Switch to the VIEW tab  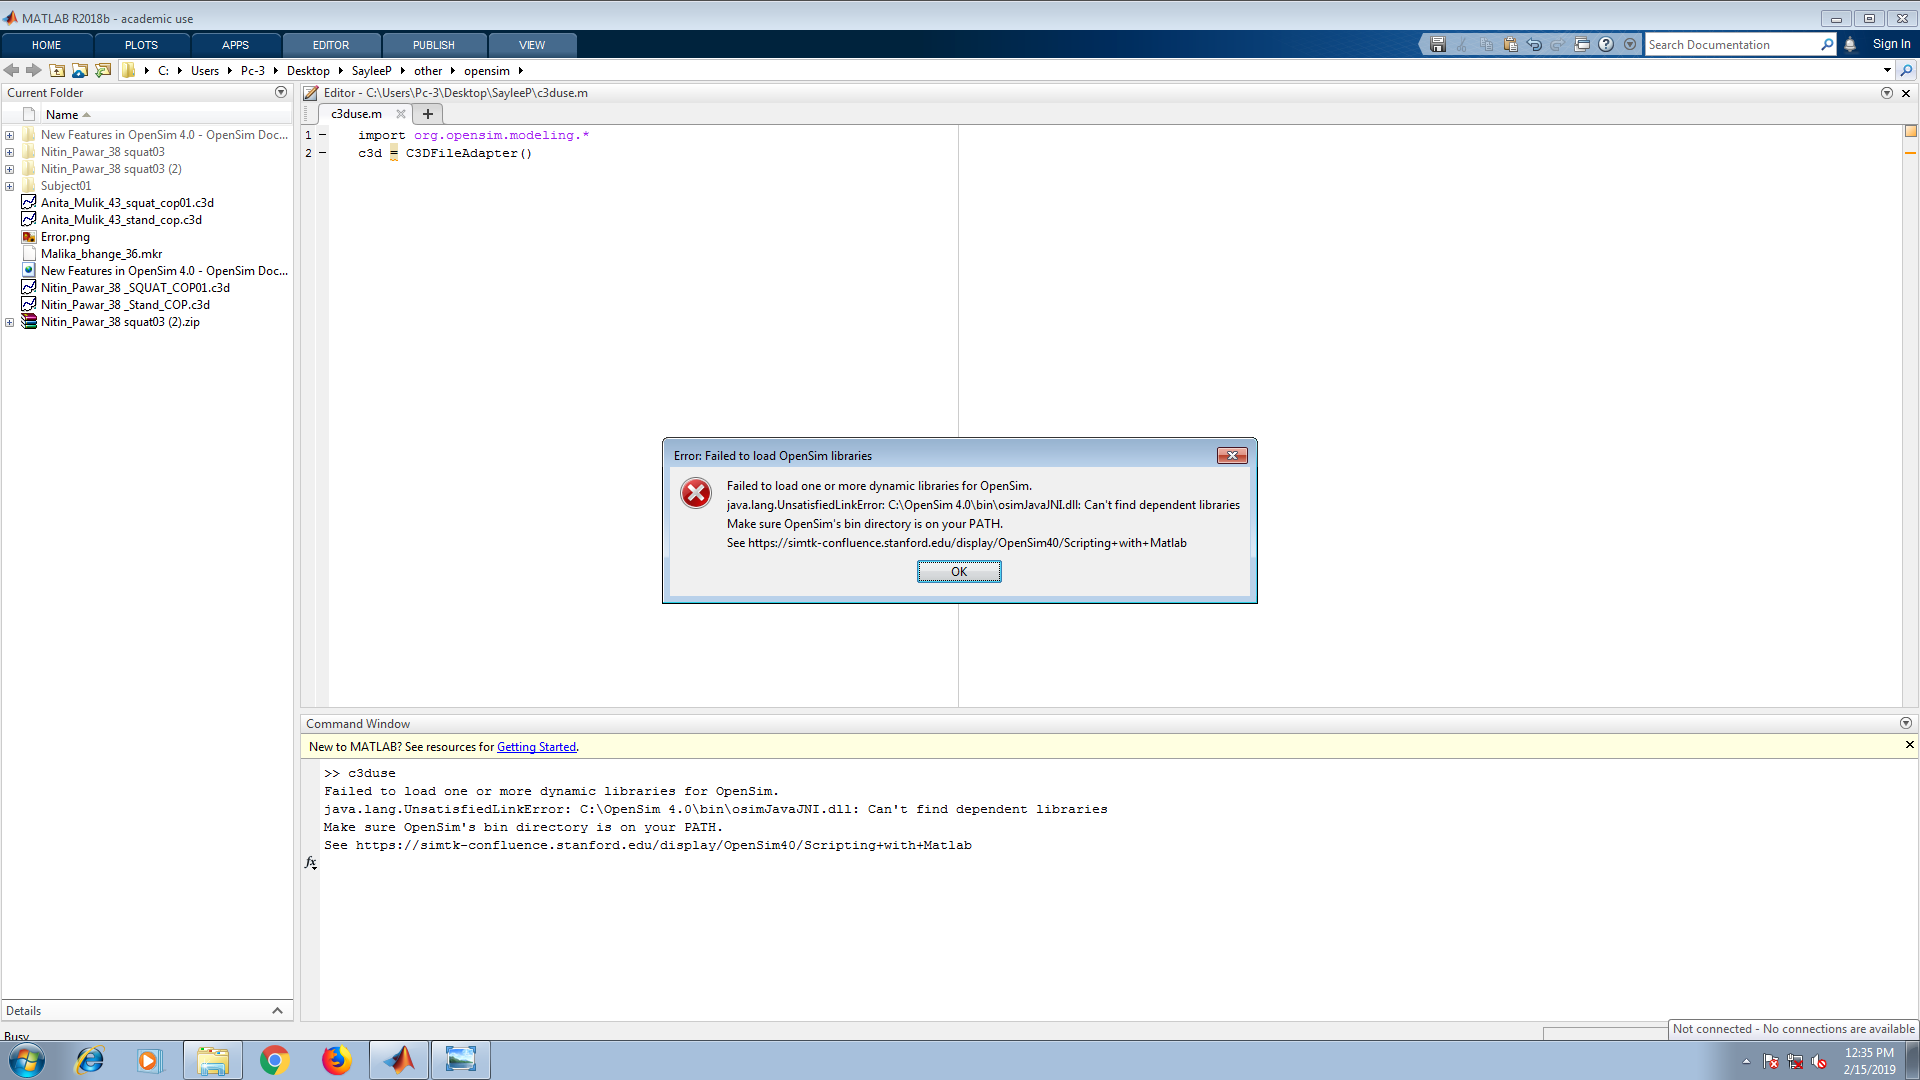[x=532, y=45]
